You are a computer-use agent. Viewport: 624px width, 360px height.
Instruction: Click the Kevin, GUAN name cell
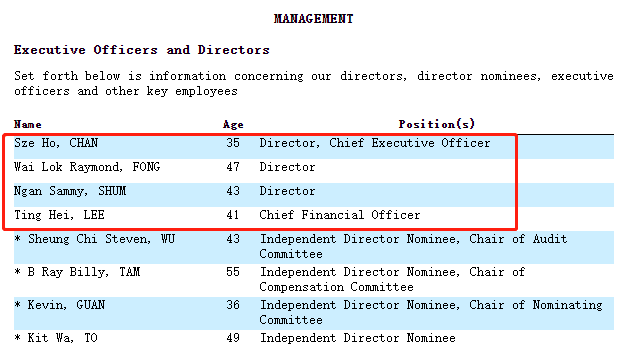(x=60, y=305)
